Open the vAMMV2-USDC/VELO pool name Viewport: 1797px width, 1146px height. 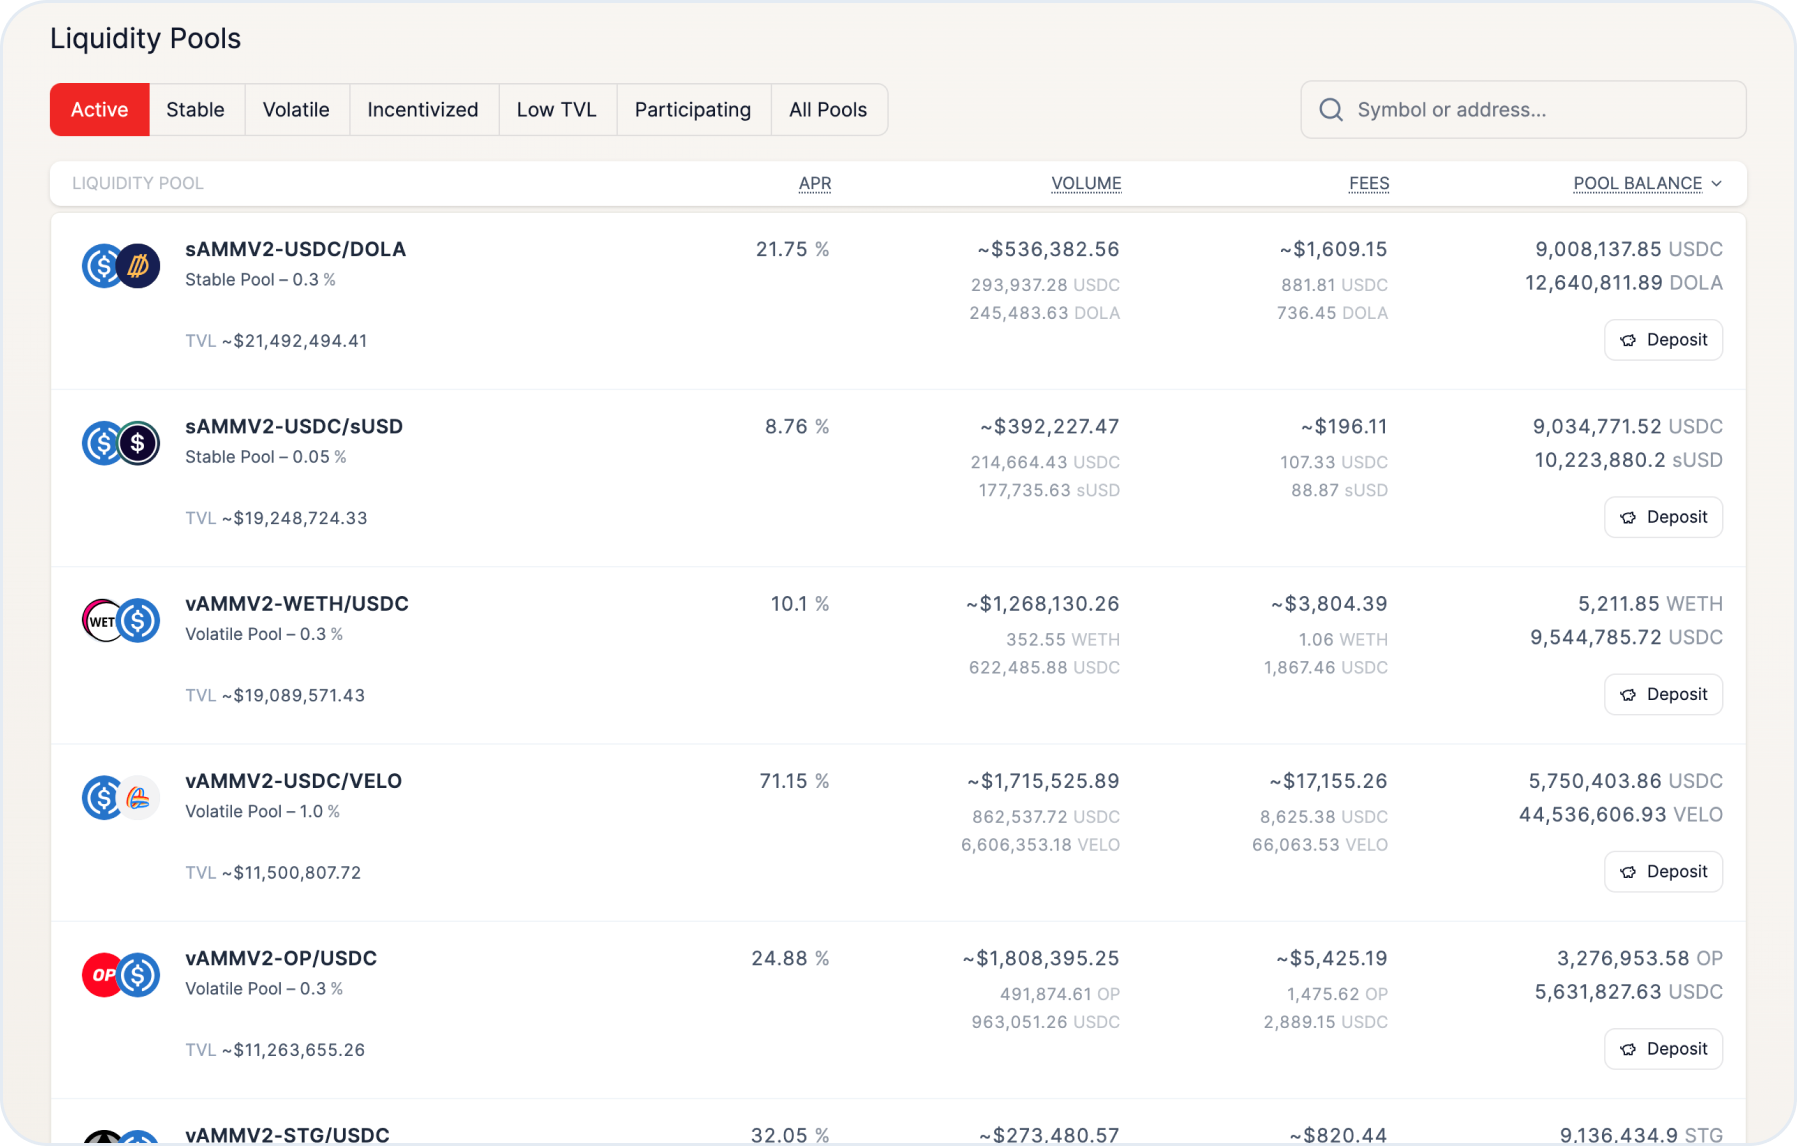(294, 781)
